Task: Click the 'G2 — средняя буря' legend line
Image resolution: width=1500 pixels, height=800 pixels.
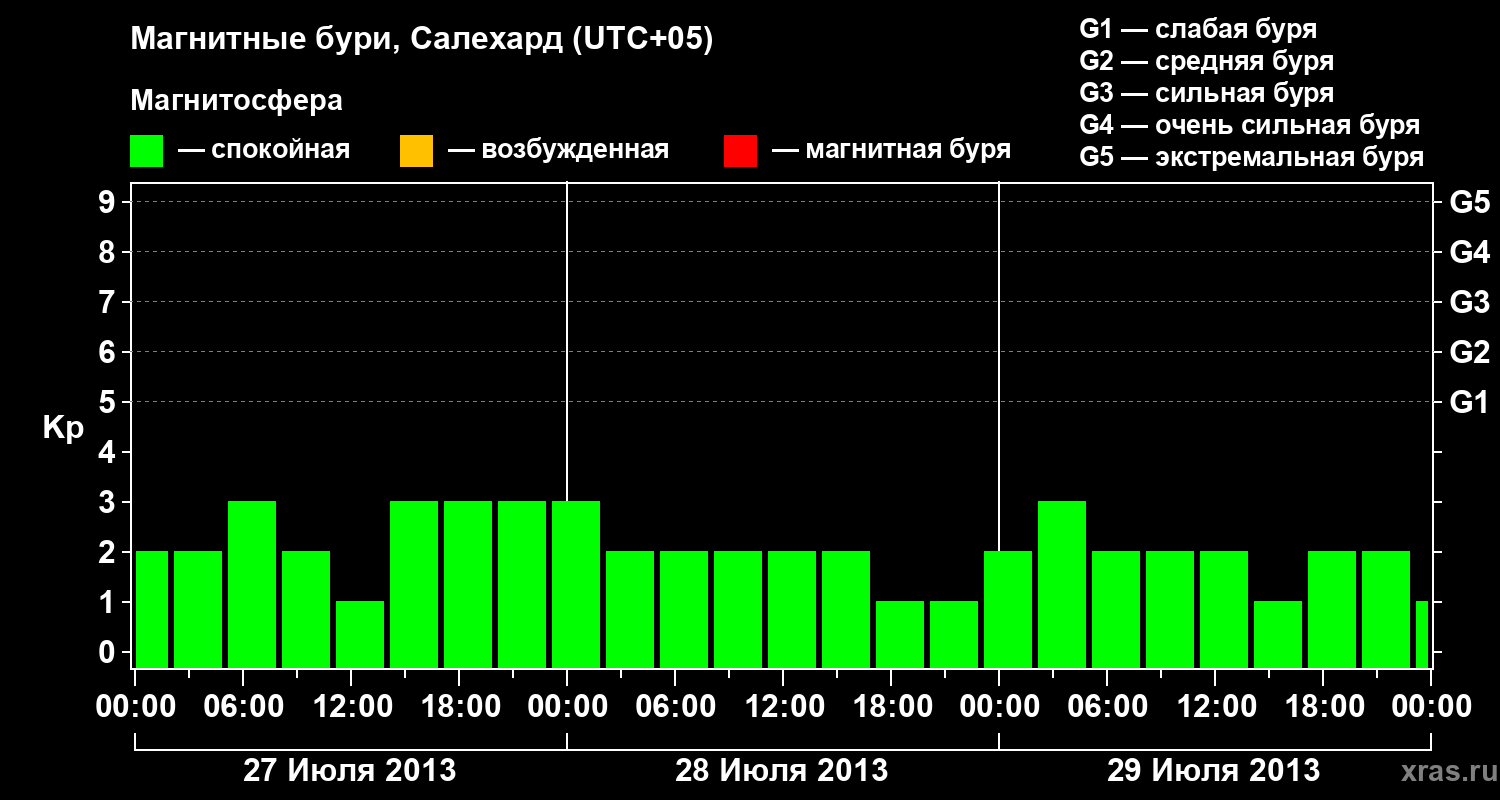Action: pyautogui.click(x=1206, y=61)
